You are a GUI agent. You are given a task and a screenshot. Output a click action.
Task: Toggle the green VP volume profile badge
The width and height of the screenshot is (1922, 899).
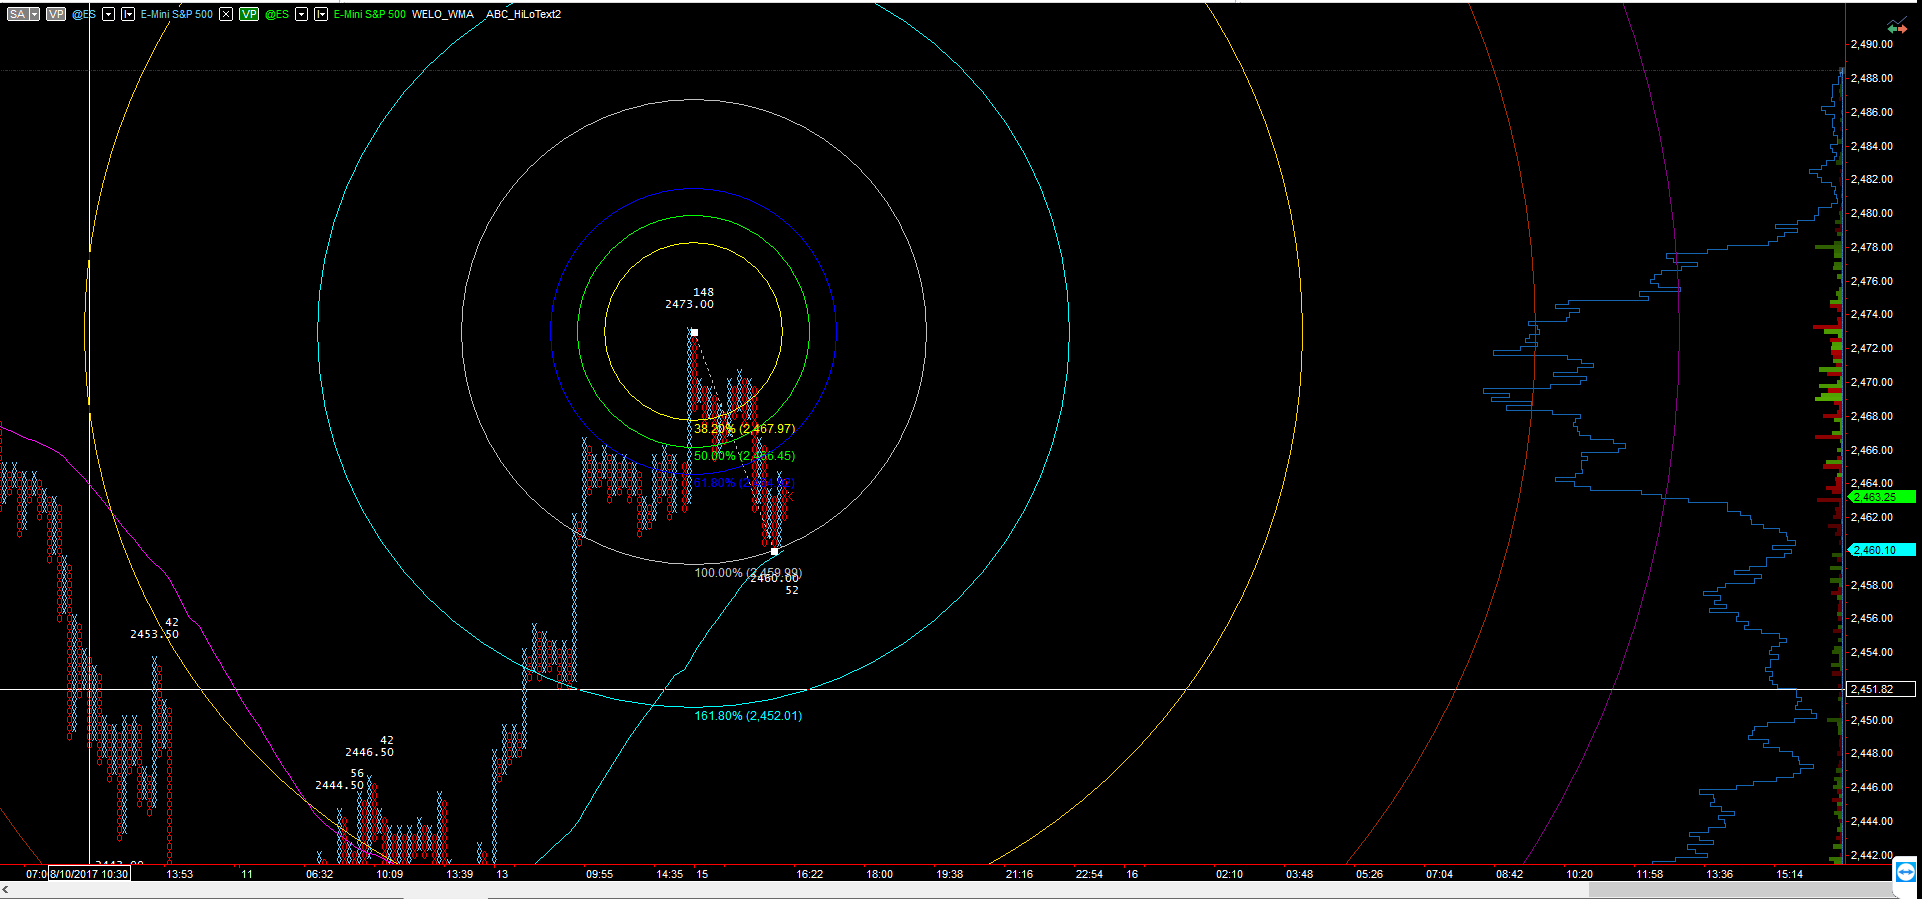tap(249, 14)
